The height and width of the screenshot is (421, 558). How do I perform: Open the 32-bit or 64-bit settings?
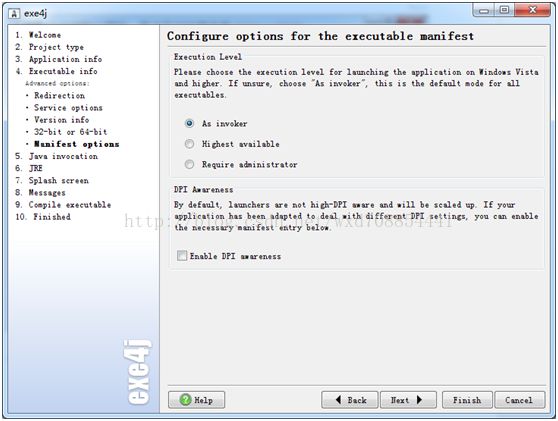pyautogui.click(x=70, y=132)
